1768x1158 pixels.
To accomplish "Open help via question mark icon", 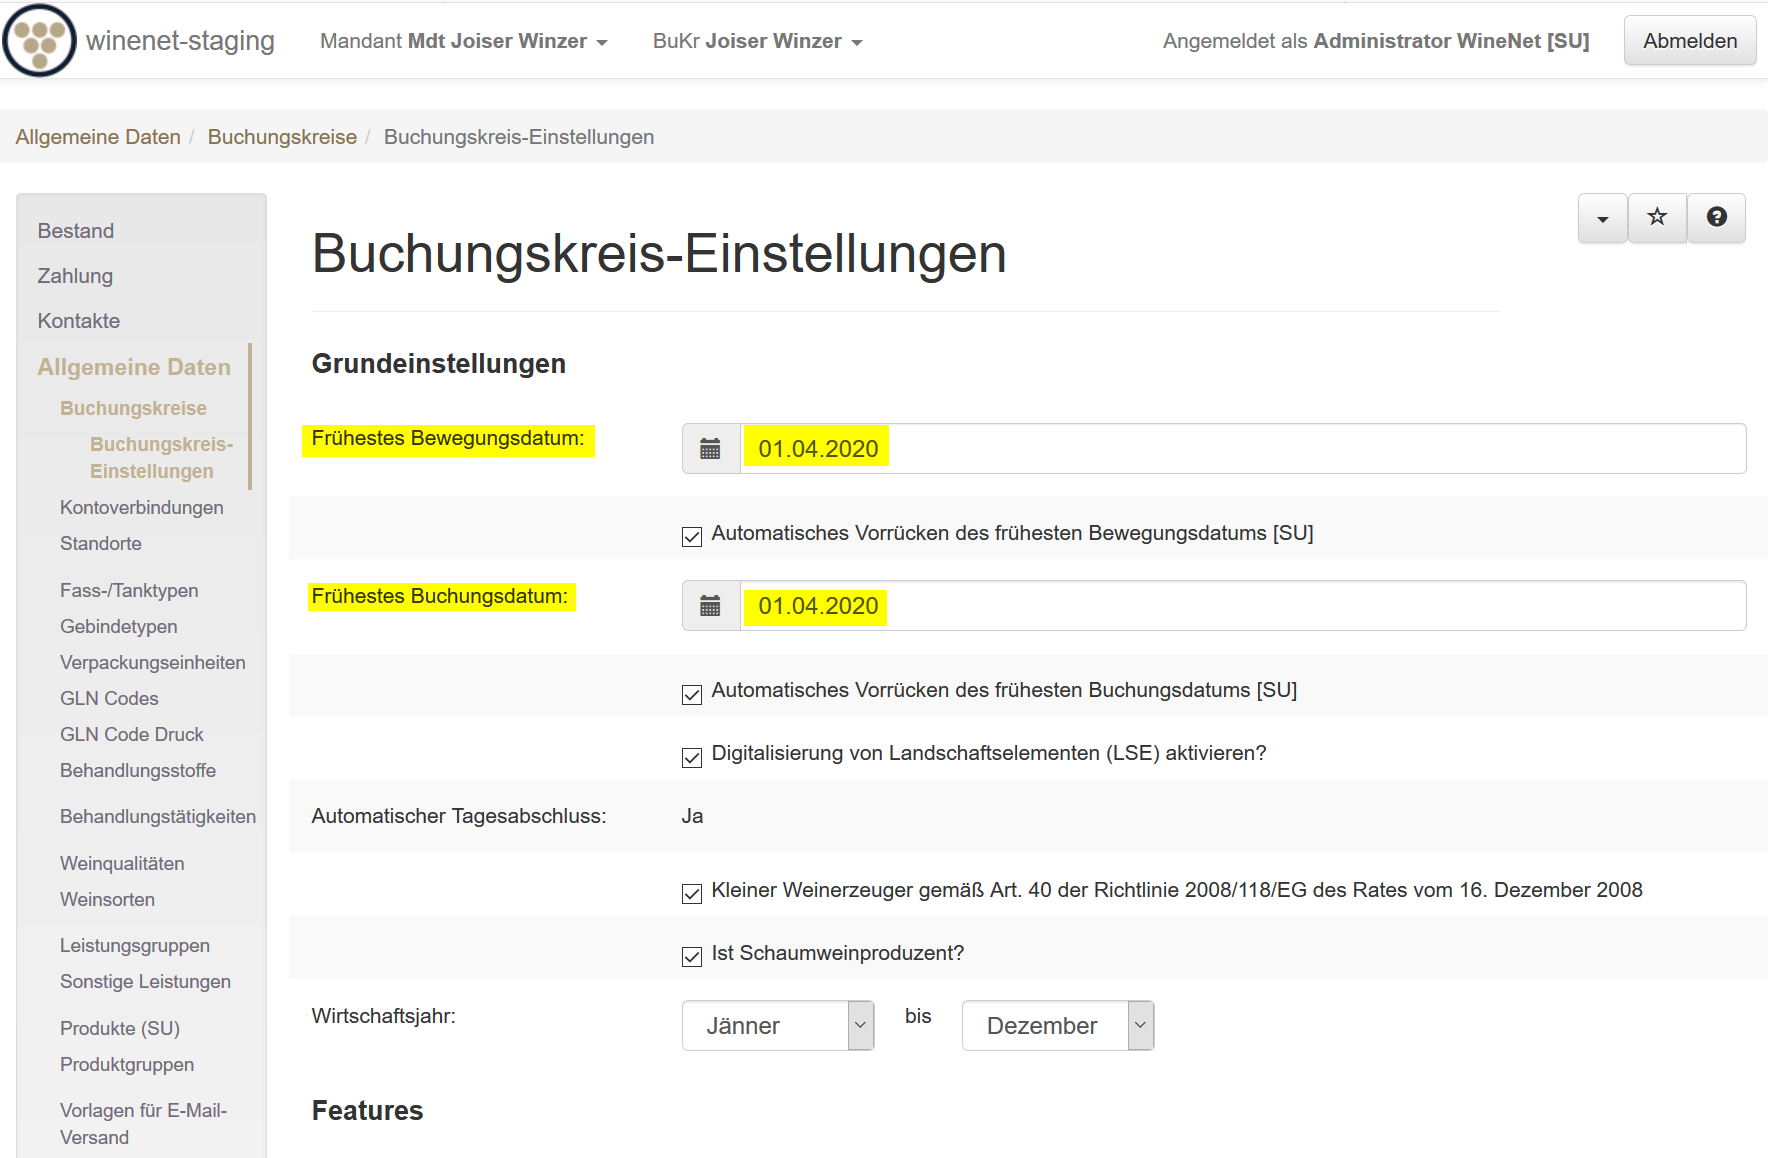I will click(x=1716, y=218).
